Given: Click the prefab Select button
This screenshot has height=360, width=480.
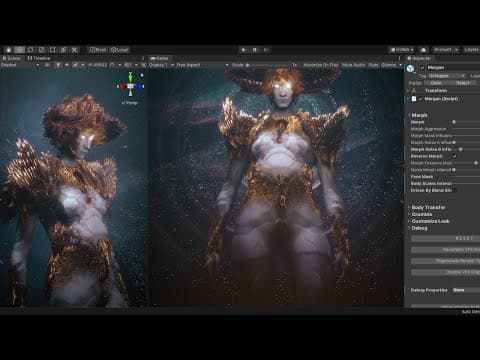Looking at the screenshot, I should [463, 83].
